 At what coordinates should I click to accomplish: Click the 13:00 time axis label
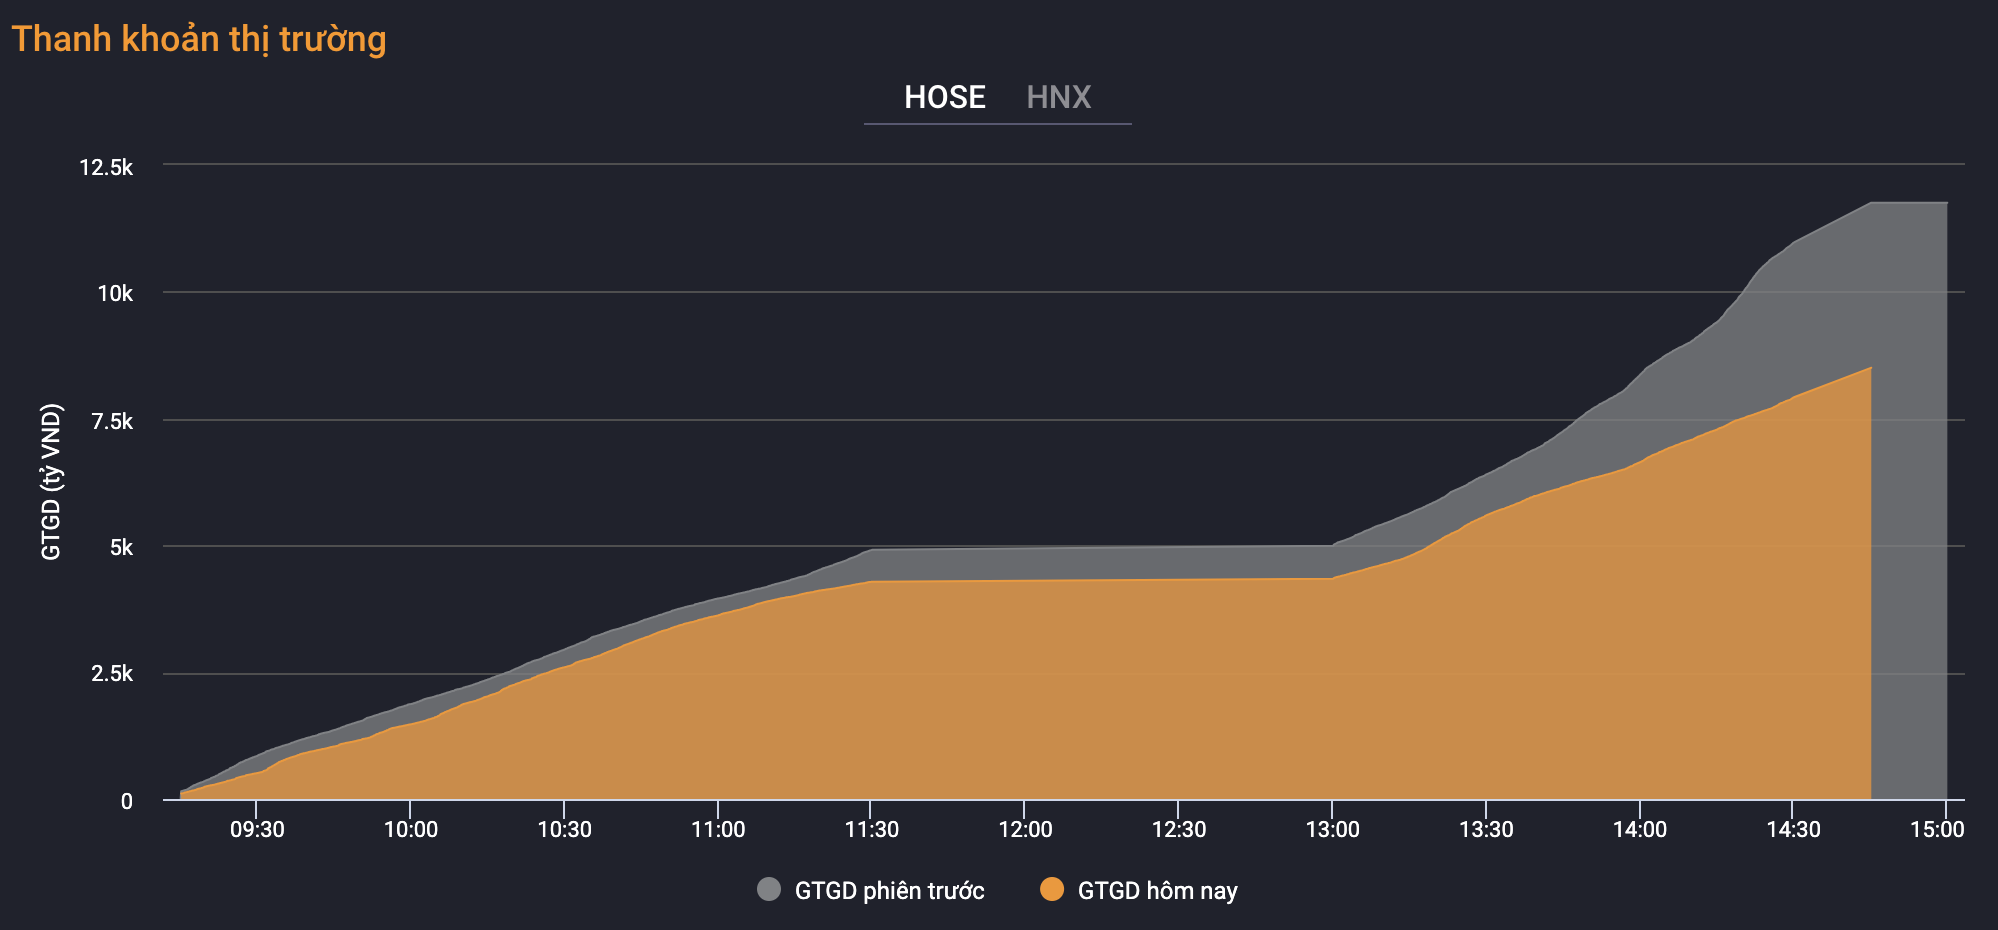[x=1332, y=829]
